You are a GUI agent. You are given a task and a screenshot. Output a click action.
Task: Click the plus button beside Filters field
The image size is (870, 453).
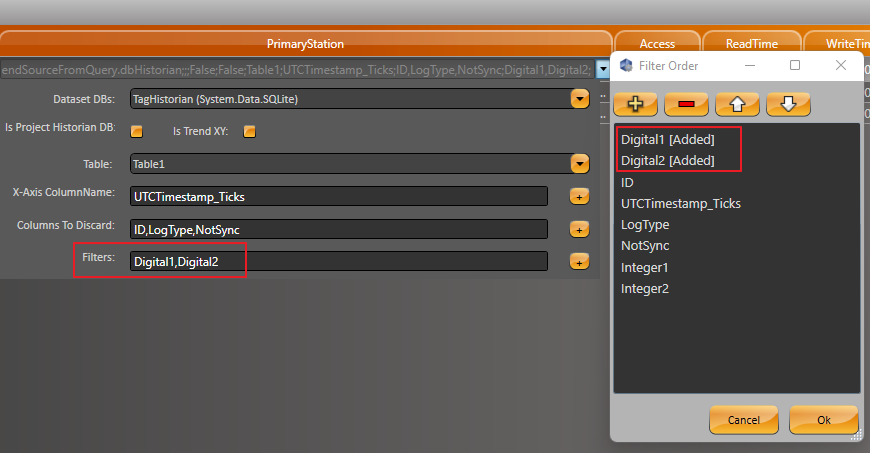click(579, 261)
